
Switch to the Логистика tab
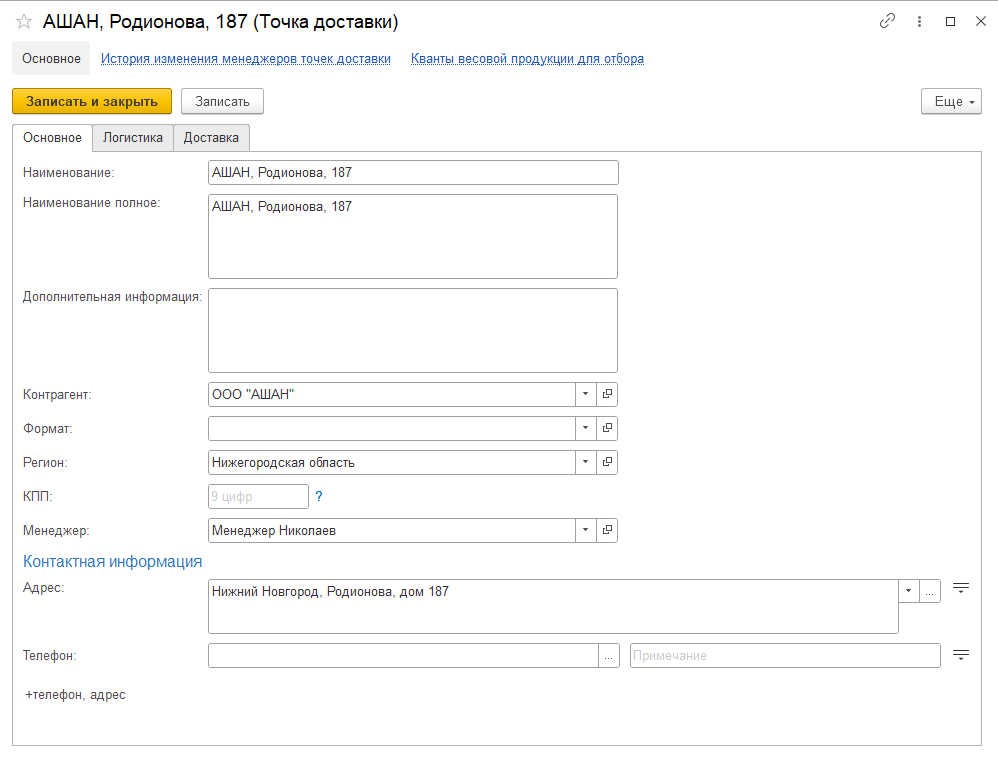(x=132, y=138)
